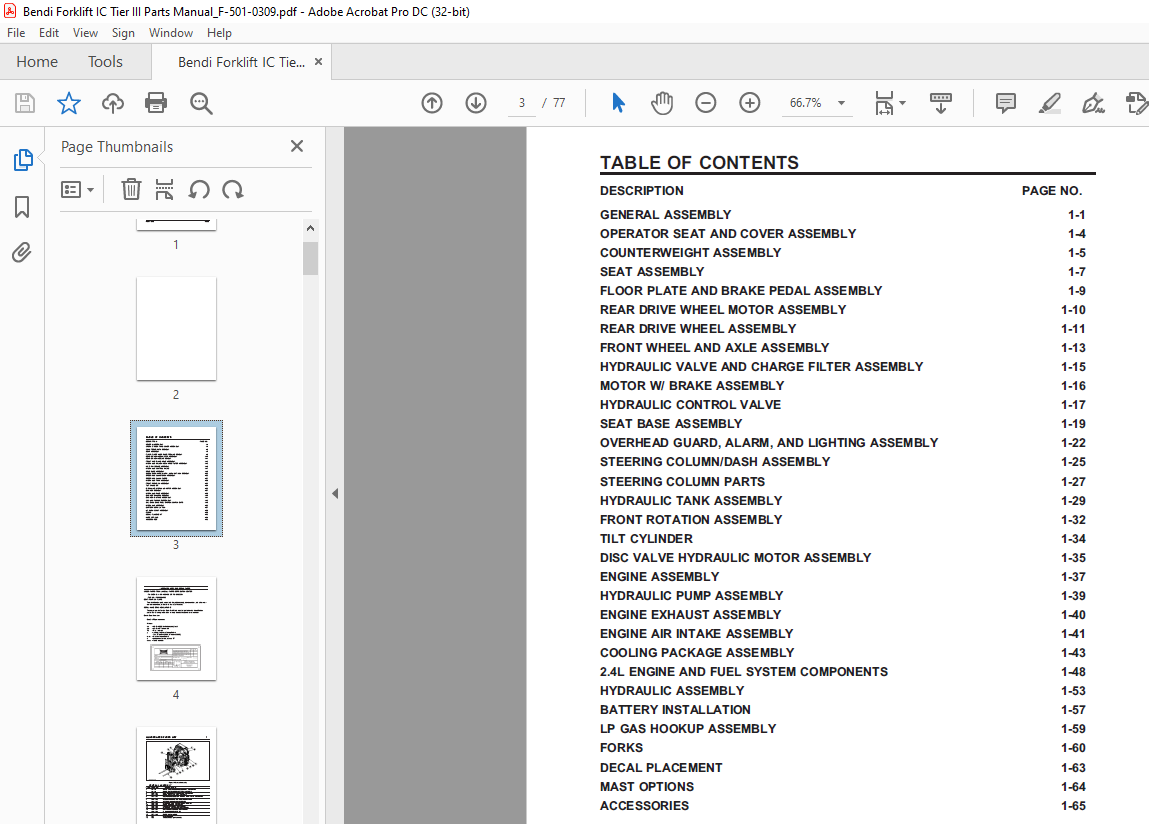Viewport: 1149px width, 824px height.
Task: Click the stamp tool icon
Action: point(1137,103)
